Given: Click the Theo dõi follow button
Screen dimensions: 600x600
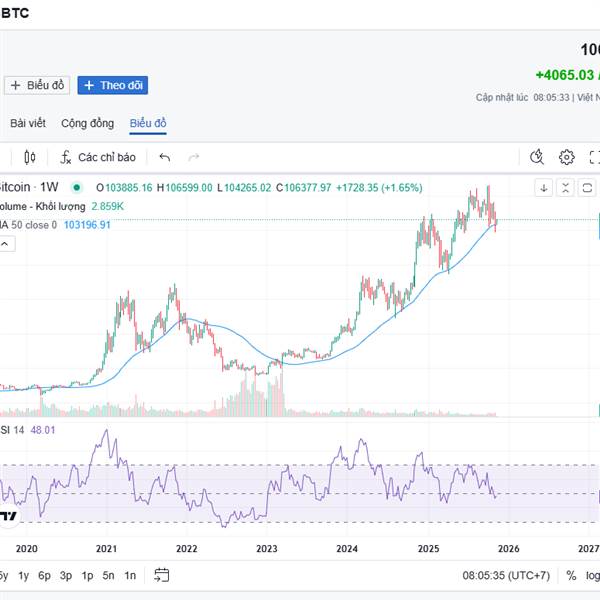Looking at the screenshot, I should (112, 85).
